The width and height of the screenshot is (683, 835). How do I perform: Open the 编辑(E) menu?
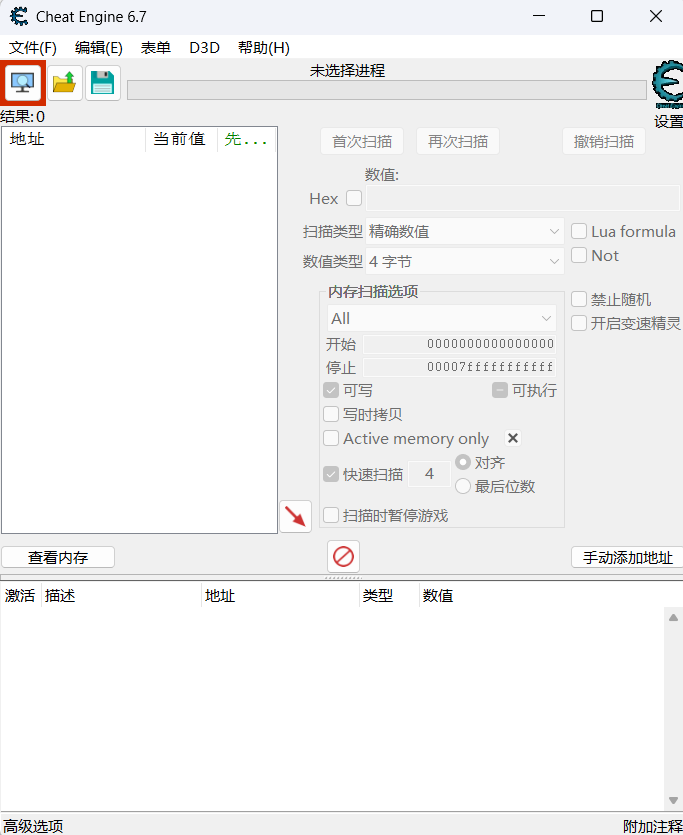point(99,48)
